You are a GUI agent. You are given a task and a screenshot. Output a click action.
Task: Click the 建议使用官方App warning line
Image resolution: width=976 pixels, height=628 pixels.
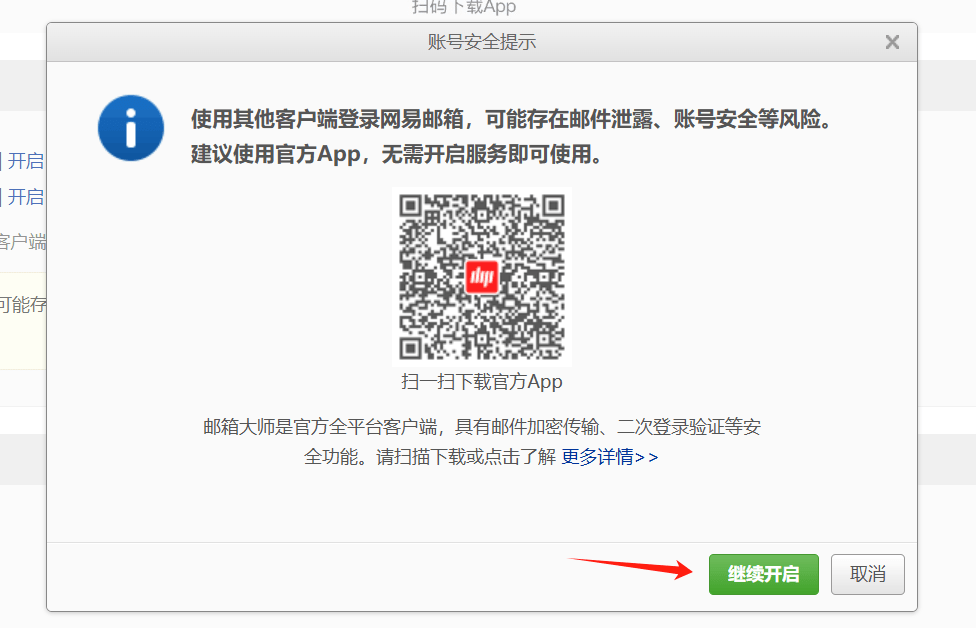[396, 154]
